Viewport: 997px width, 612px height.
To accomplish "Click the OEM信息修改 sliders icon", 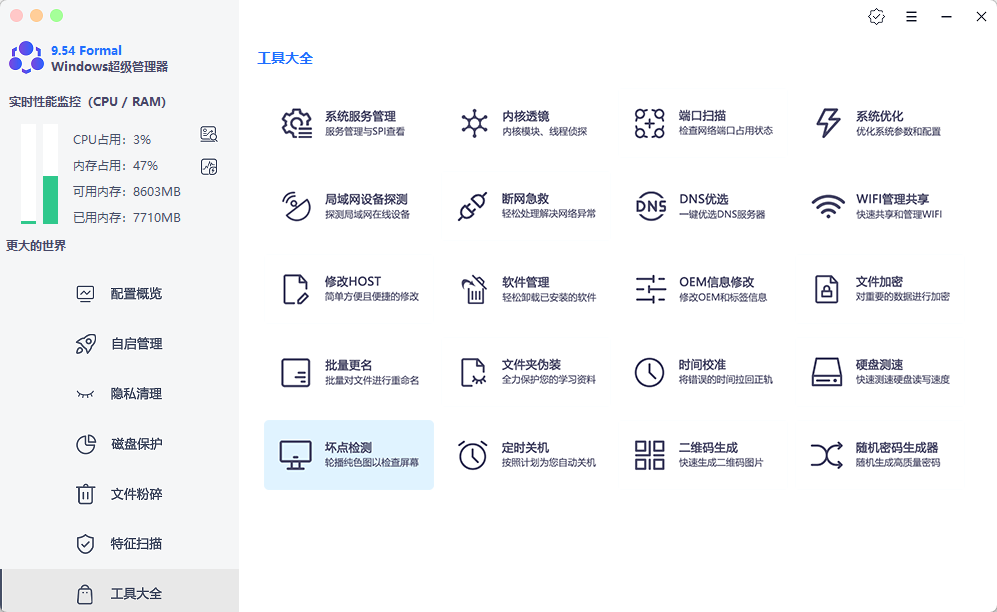I will 650,289.
